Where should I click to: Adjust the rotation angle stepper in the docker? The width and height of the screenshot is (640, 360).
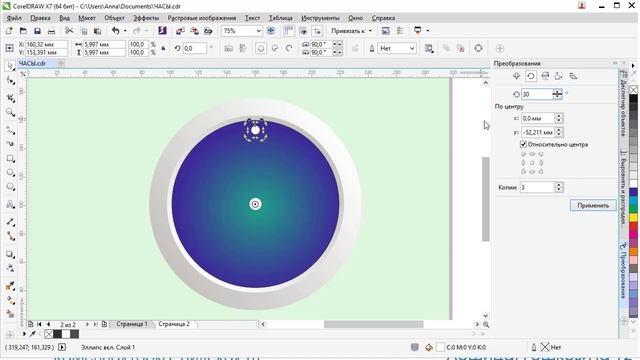(x=557, y=94)
